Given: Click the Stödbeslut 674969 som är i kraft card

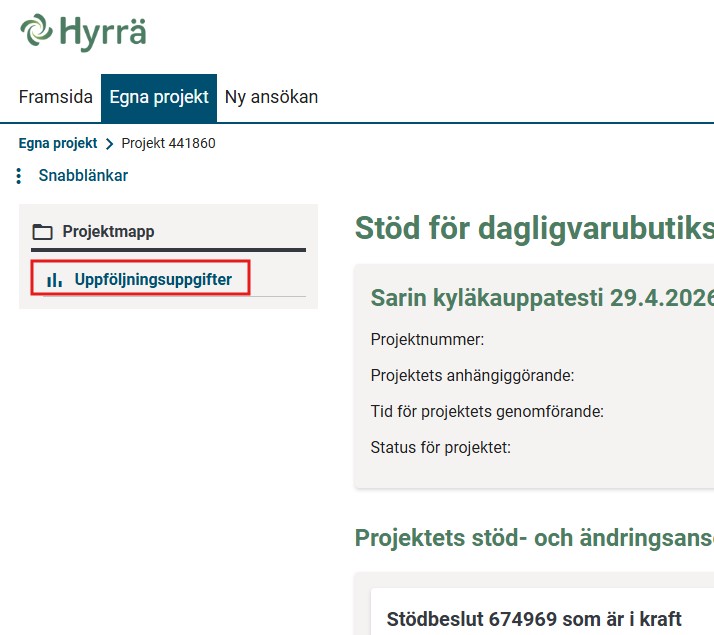Looking at the screenshot, I should pos(542,611).
